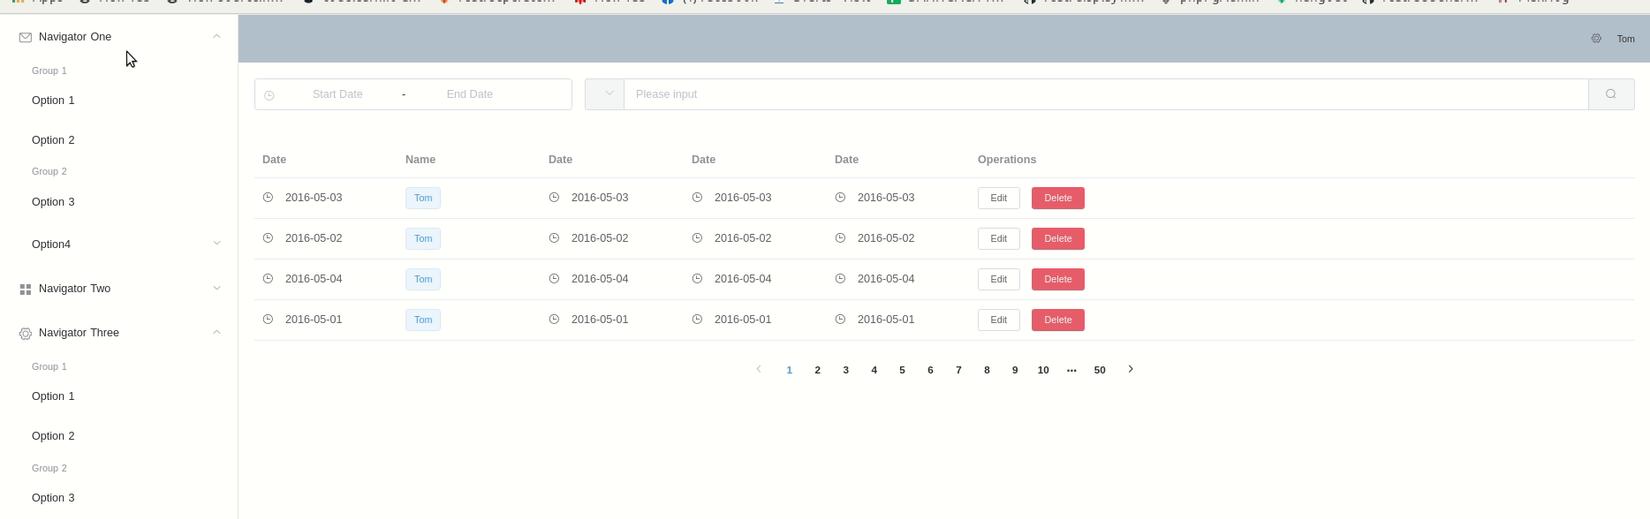Click the Navigator Two grid icon
This screenshot has width=1650, height=519.
click(x=25, y=289)
